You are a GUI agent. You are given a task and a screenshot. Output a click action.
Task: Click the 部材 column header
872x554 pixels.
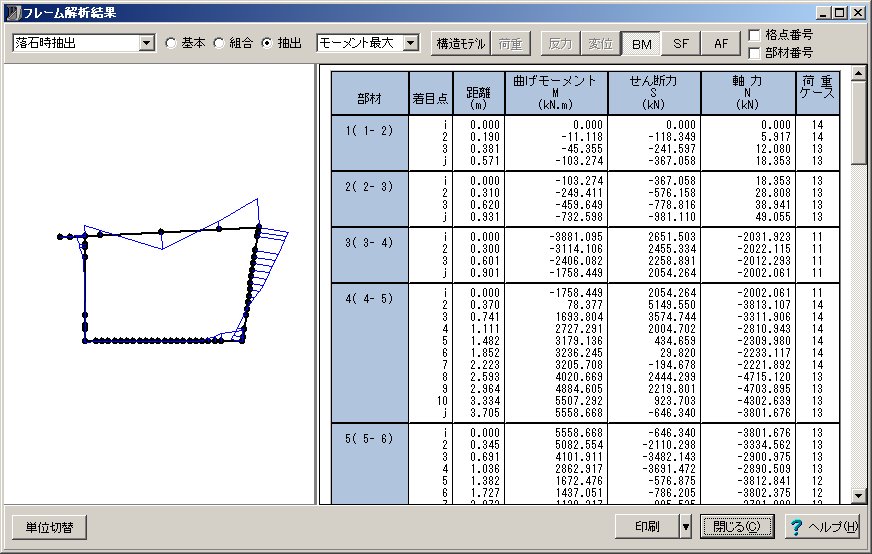point(370,93)
